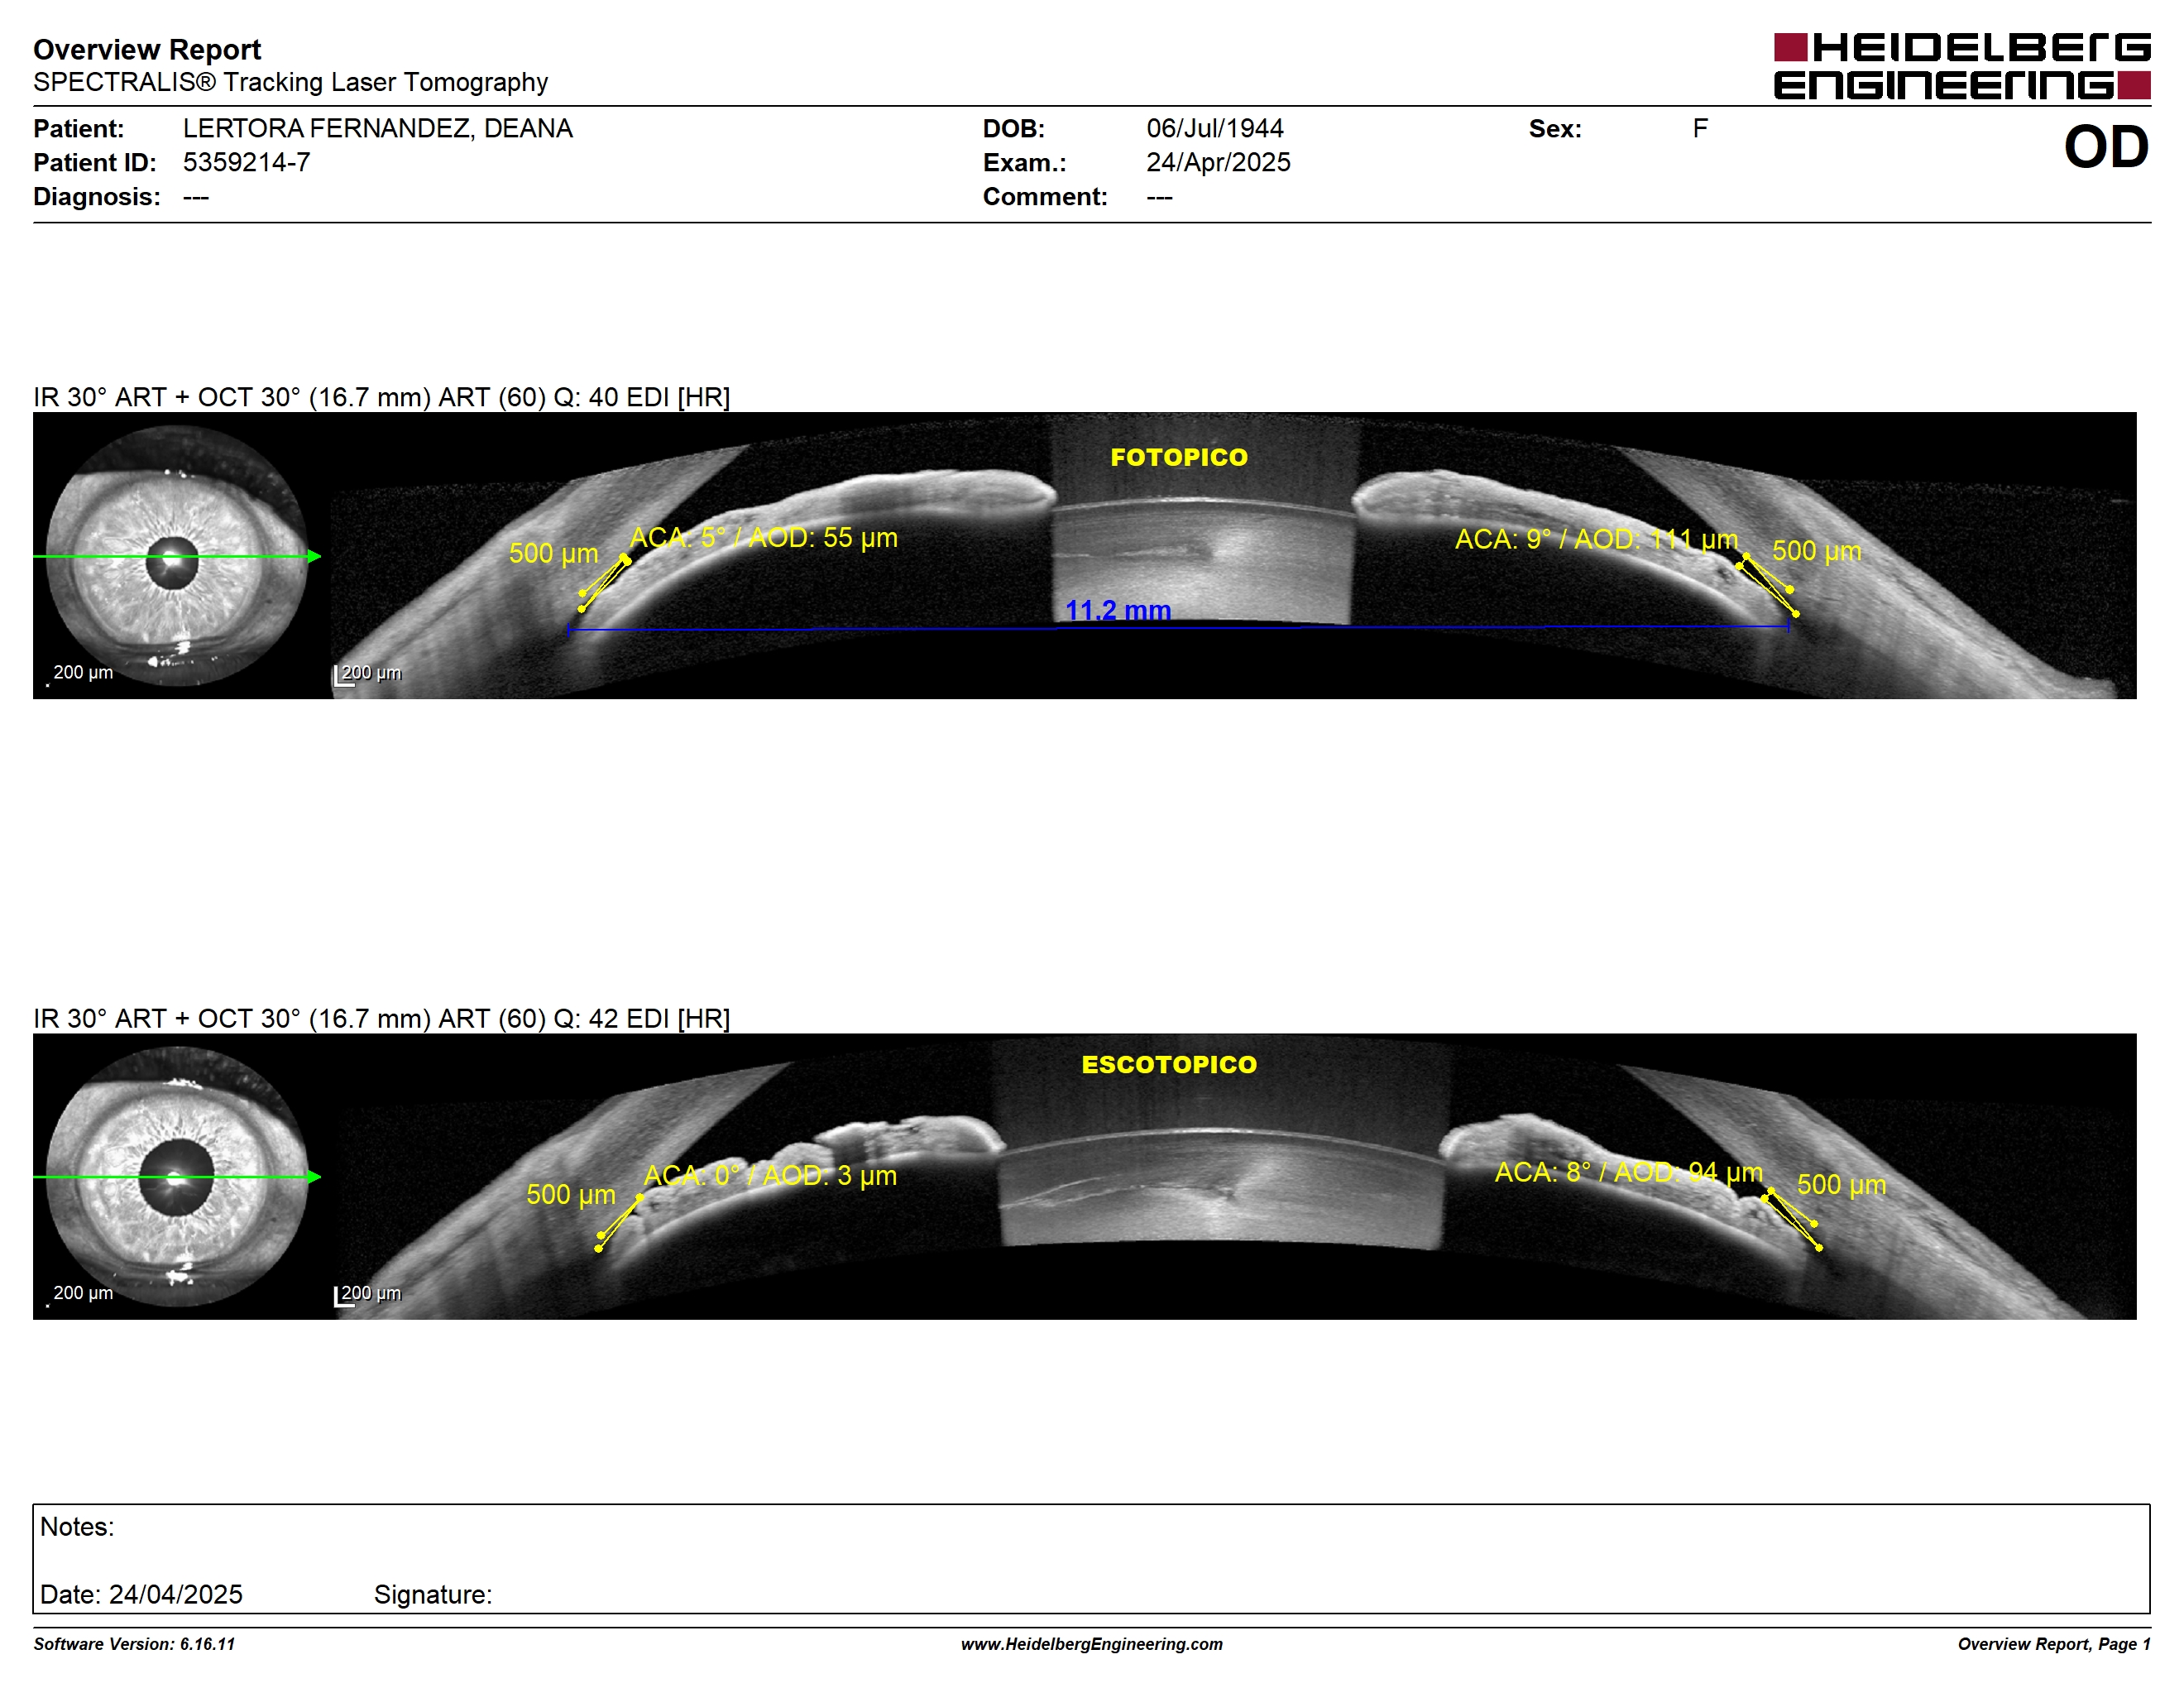Screen dimensions: 2184x1688
Task: Click the scan header with Q: 40
Action: (x=382, y=397)
